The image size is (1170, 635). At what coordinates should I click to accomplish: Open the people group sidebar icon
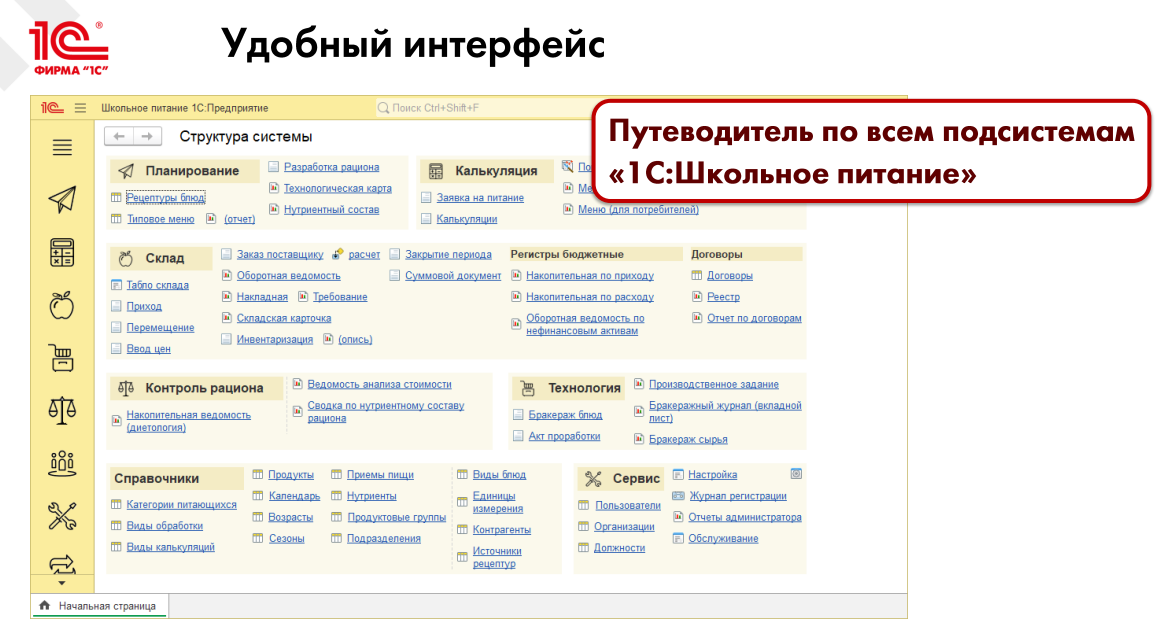click(x=62, y=463)
